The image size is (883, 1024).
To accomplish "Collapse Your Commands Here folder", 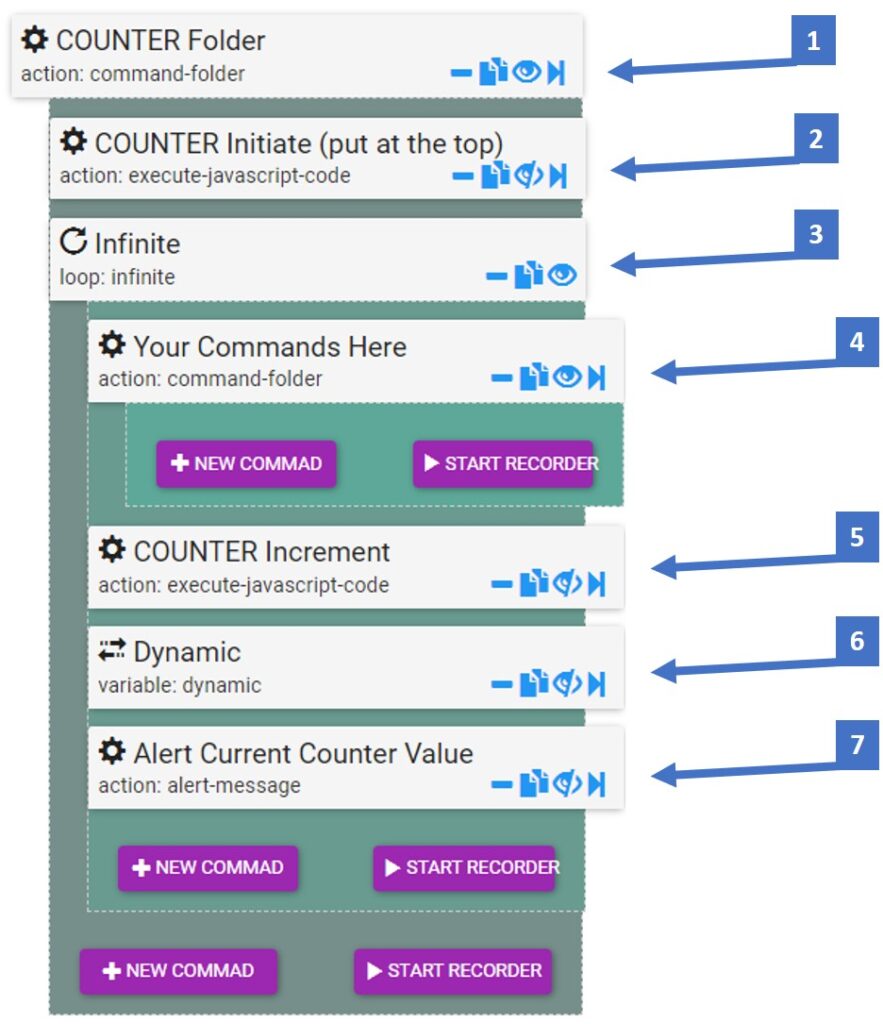I will click(502, 377).
